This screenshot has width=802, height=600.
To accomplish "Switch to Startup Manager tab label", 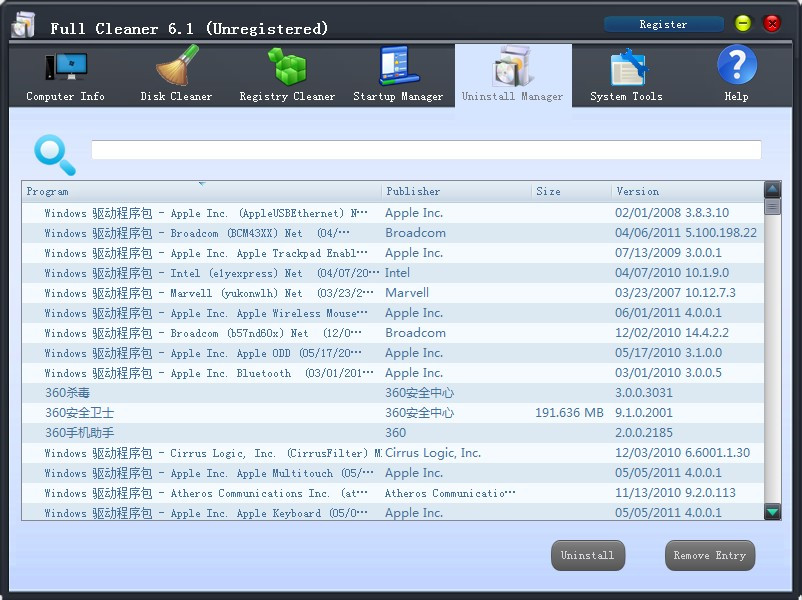I will tap(398, 96).
